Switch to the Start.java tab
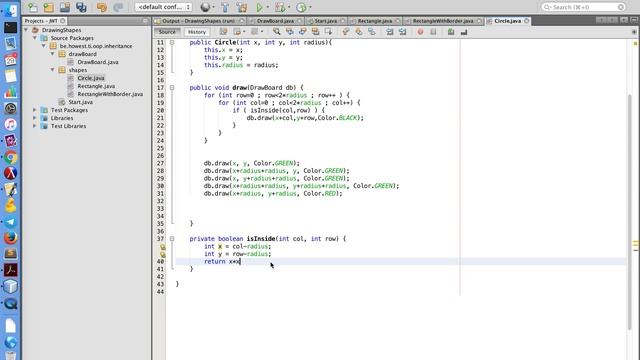640x360 pixels. pyautogui.click(x=326, y=21)
